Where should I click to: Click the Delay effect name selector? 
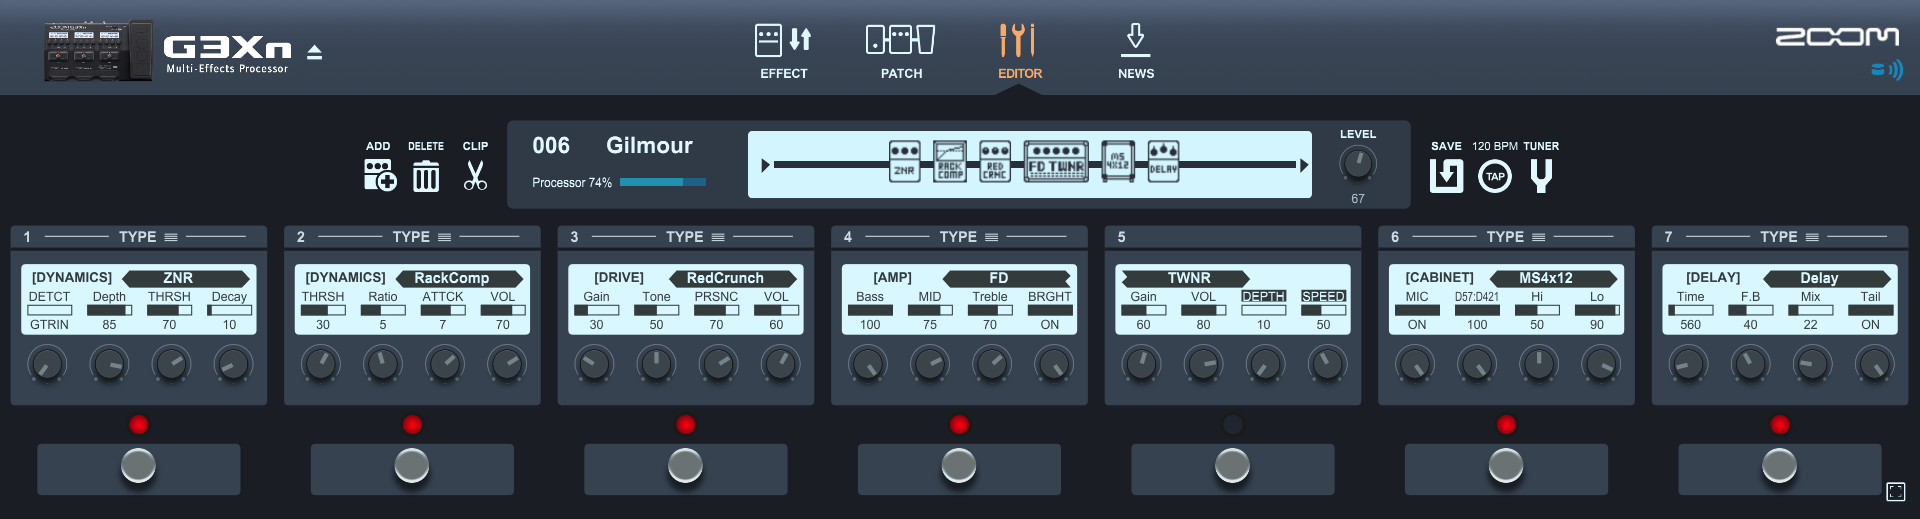[x=1827, y=278]
